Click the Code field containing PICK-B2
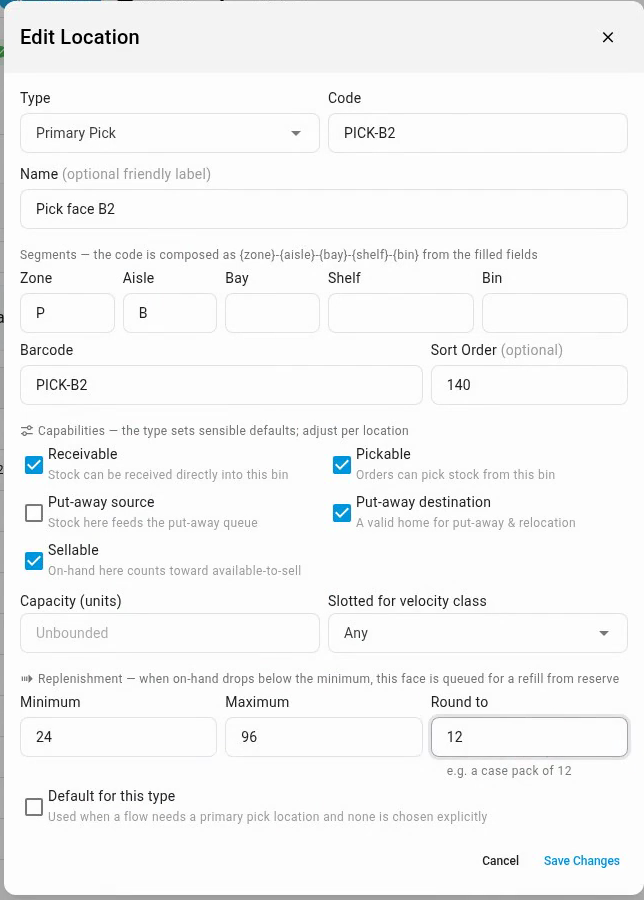 pos(478,133)
